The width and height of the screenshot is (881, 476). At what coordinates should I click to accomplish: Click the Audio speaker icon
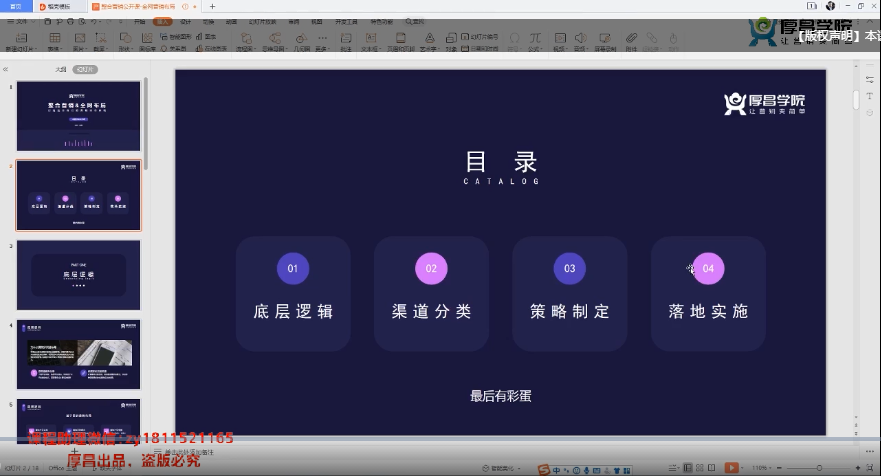[580, 39]
